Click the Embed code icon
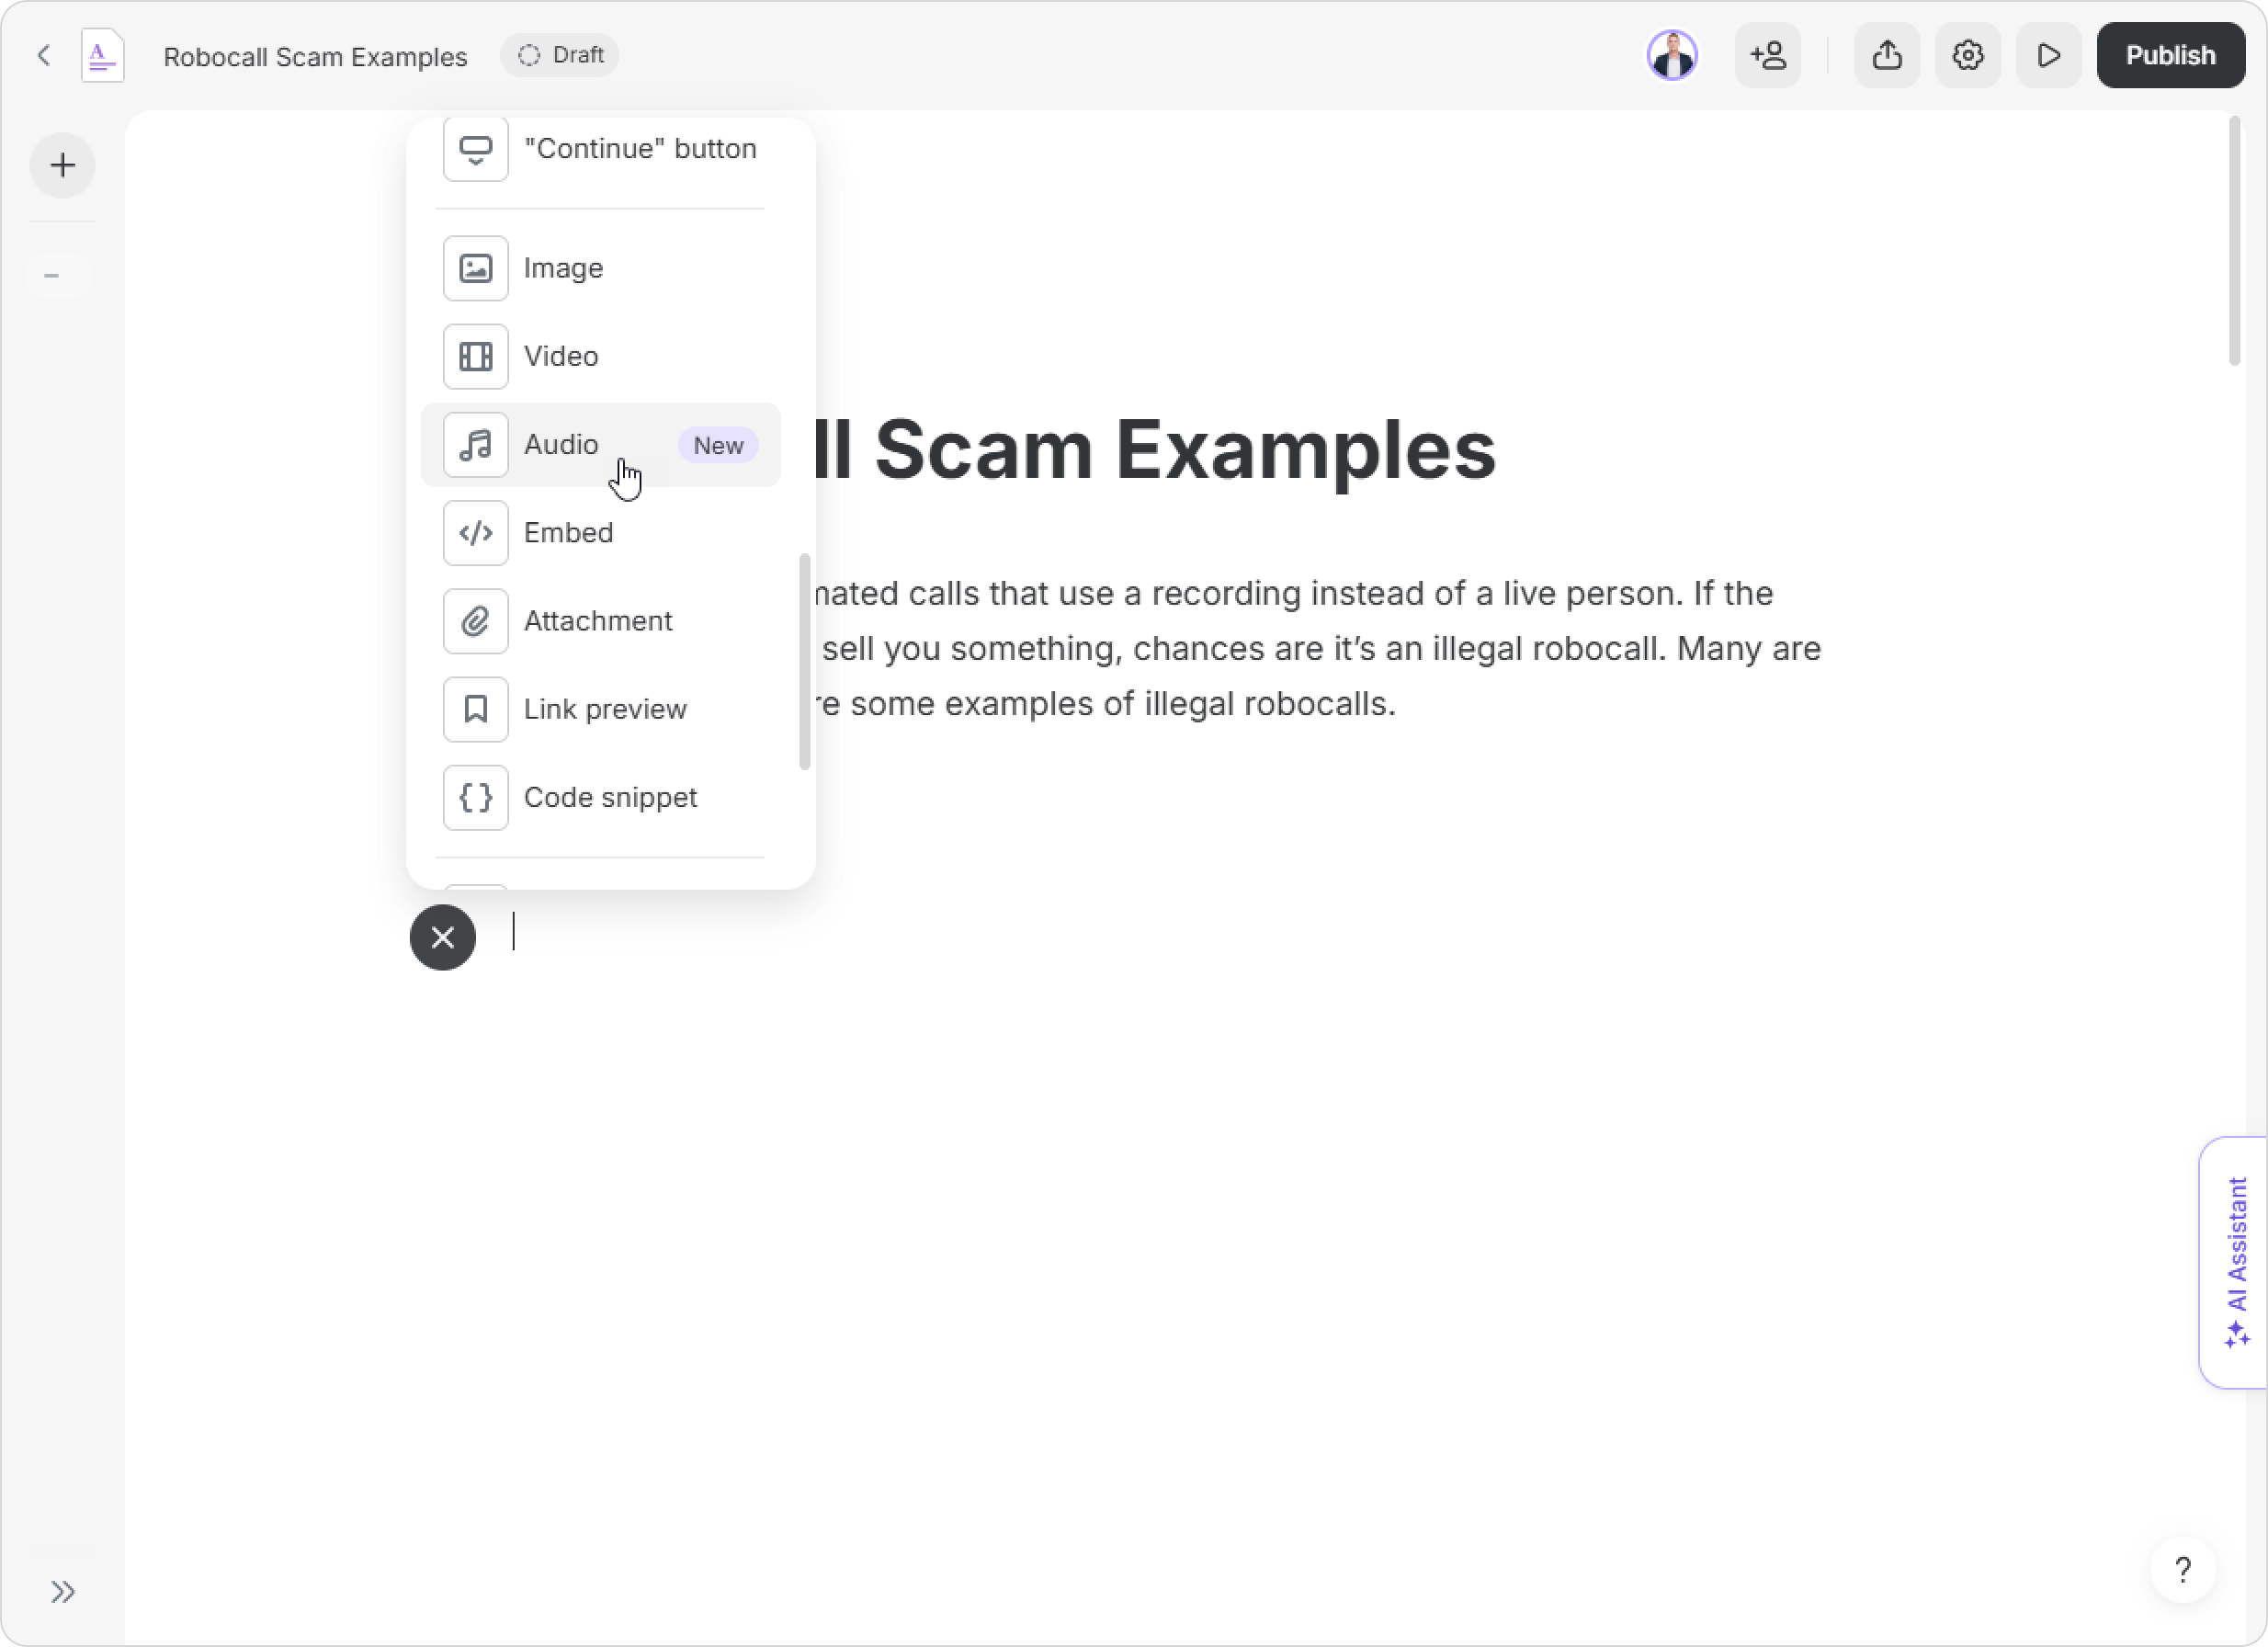 (476, 533)
